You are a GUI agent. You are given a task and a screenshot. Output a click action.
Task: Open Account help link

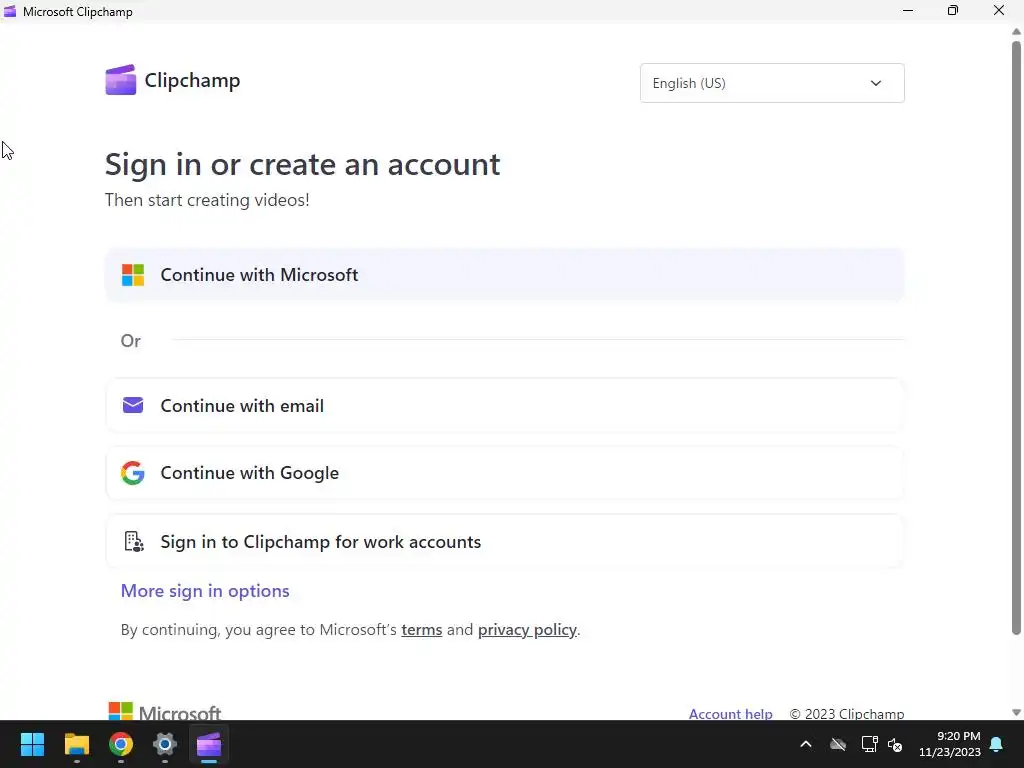(730, 714)
